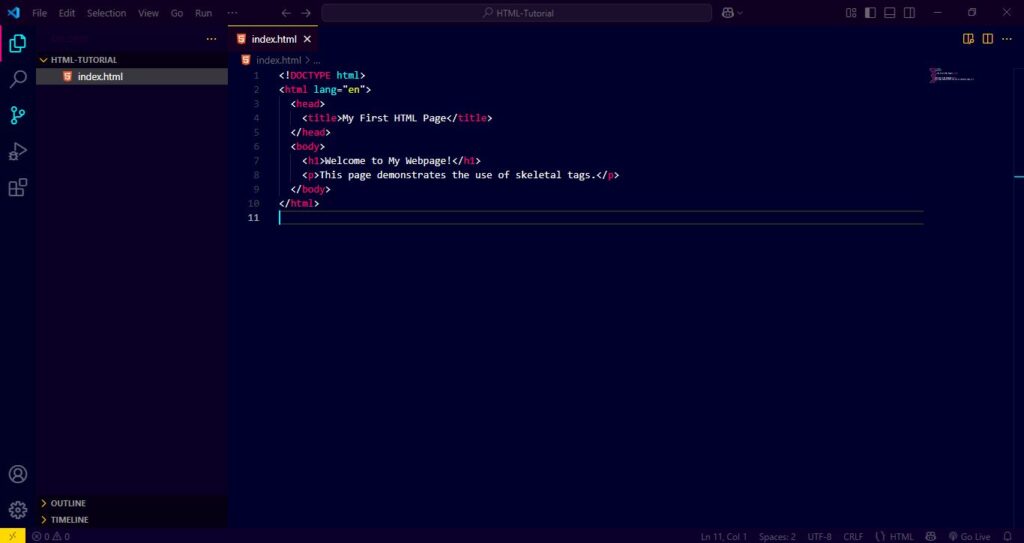Show errors and warnings count

pyautogui.click(x=51, y=536)
